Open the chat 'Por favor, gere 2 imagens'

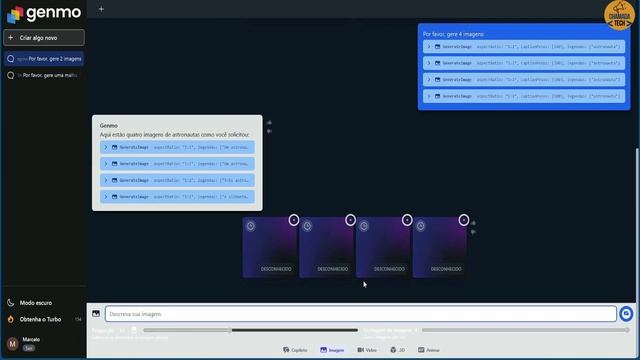click(44, 59)
